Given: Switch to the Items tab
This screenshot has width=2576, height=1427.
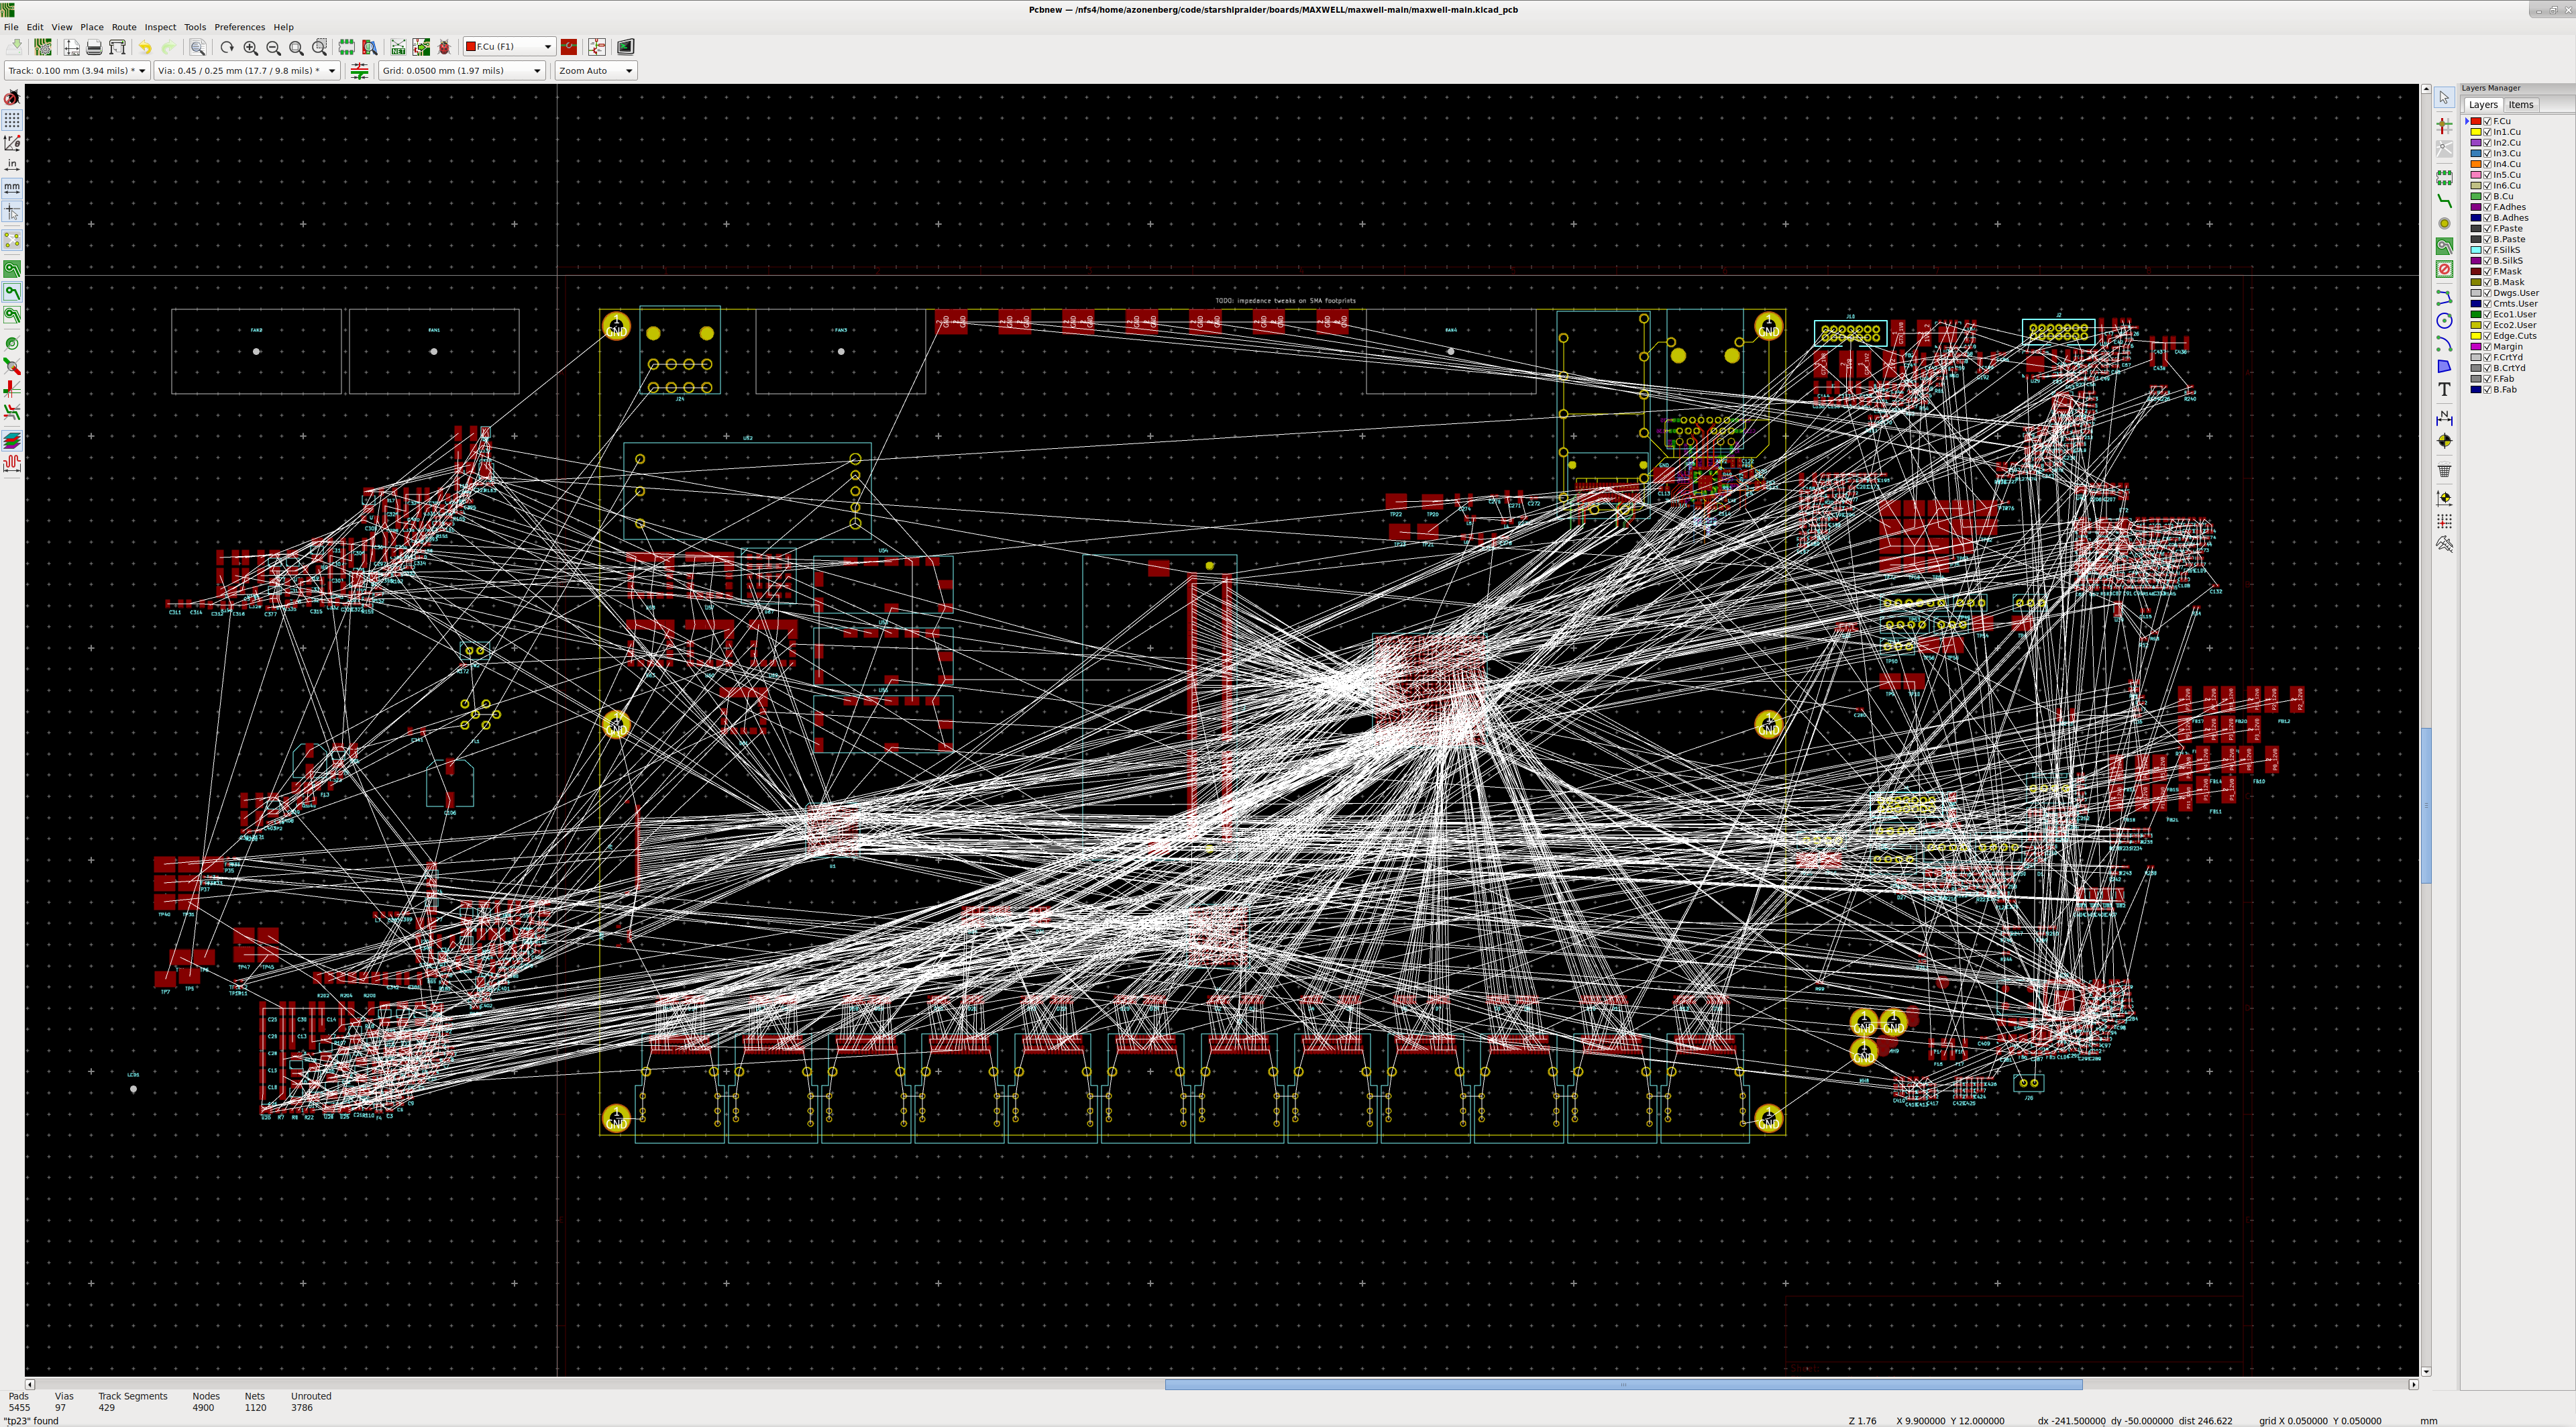Looking at the screenshot, I should tap(2521, 105).
